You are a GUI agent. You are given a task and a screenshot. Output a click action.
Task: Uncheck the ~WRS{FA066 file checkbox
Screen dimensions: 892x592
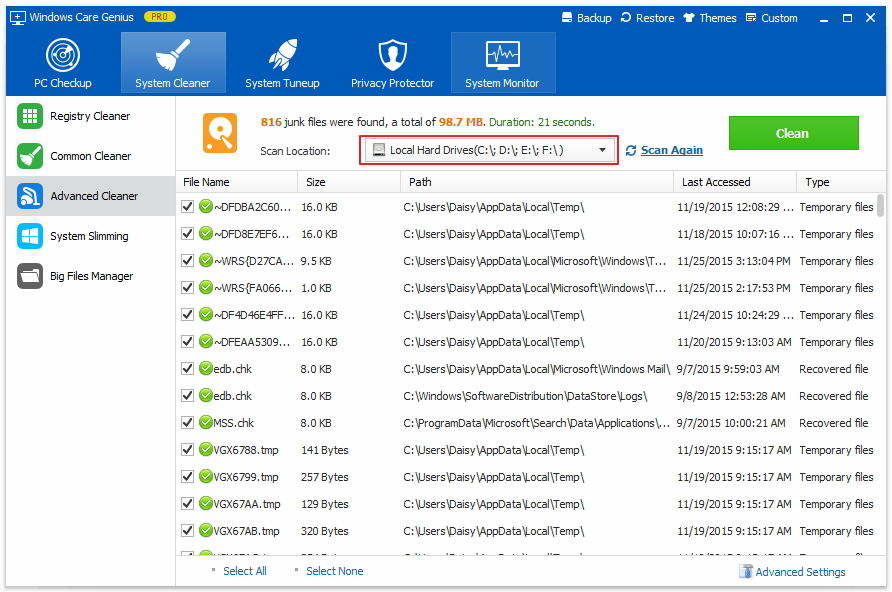pyautogui.click(x=187, y=287)
